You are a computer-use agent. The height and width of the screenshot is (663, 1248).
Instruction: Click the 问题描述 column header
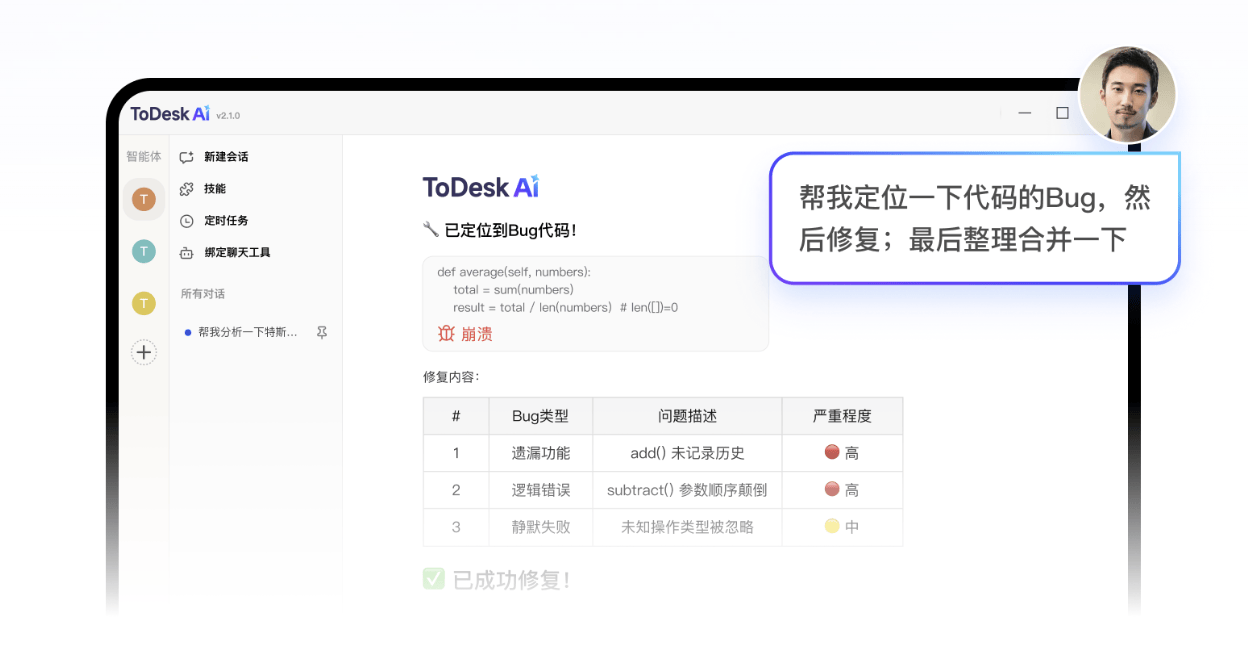click(x=687, y=416)
